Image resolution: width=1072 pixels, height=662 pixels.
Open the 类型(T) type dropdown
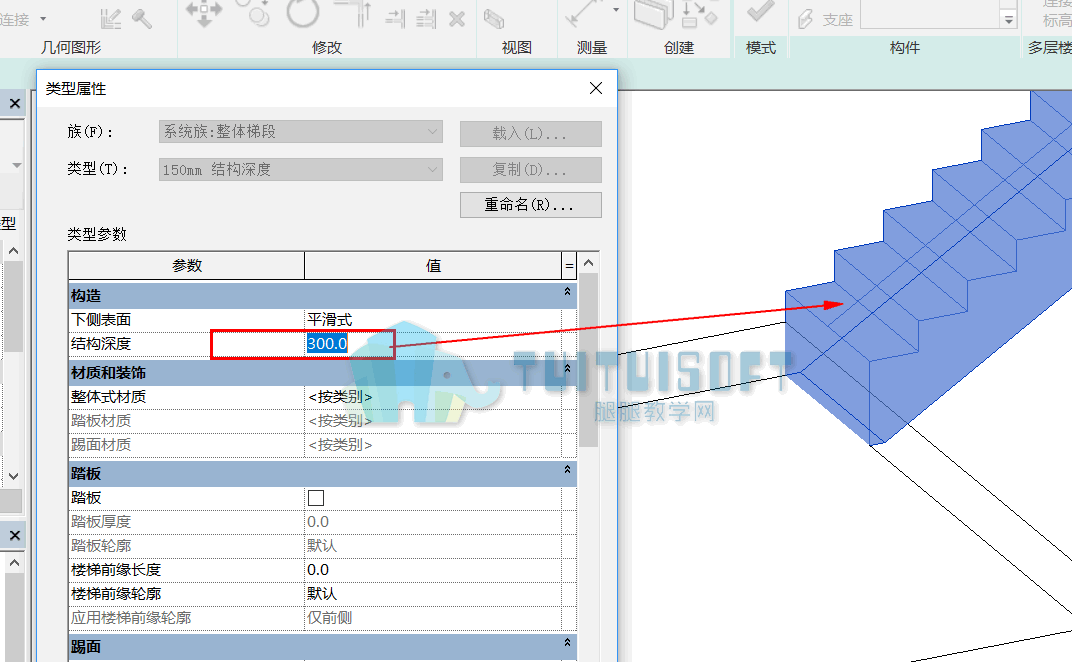click(x=301, y=169)
